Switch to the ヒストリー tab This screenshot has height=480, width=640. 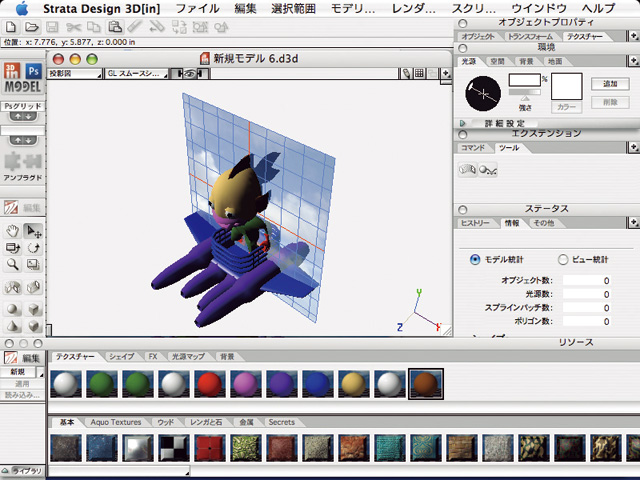[475, 223]
